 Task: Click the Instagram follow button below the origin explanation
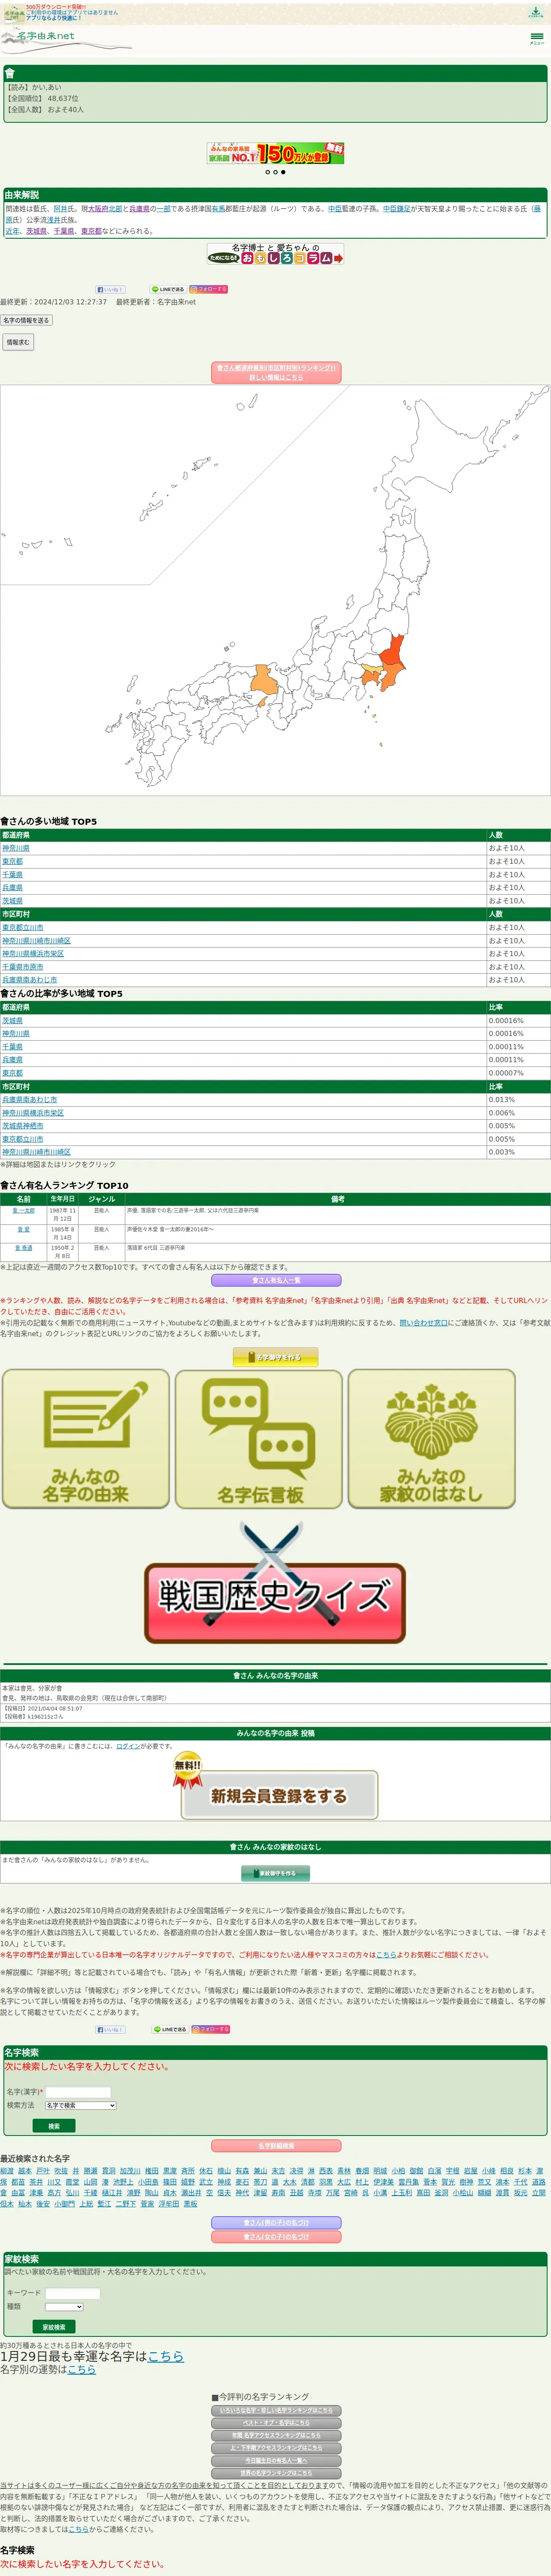pos(208,289)
